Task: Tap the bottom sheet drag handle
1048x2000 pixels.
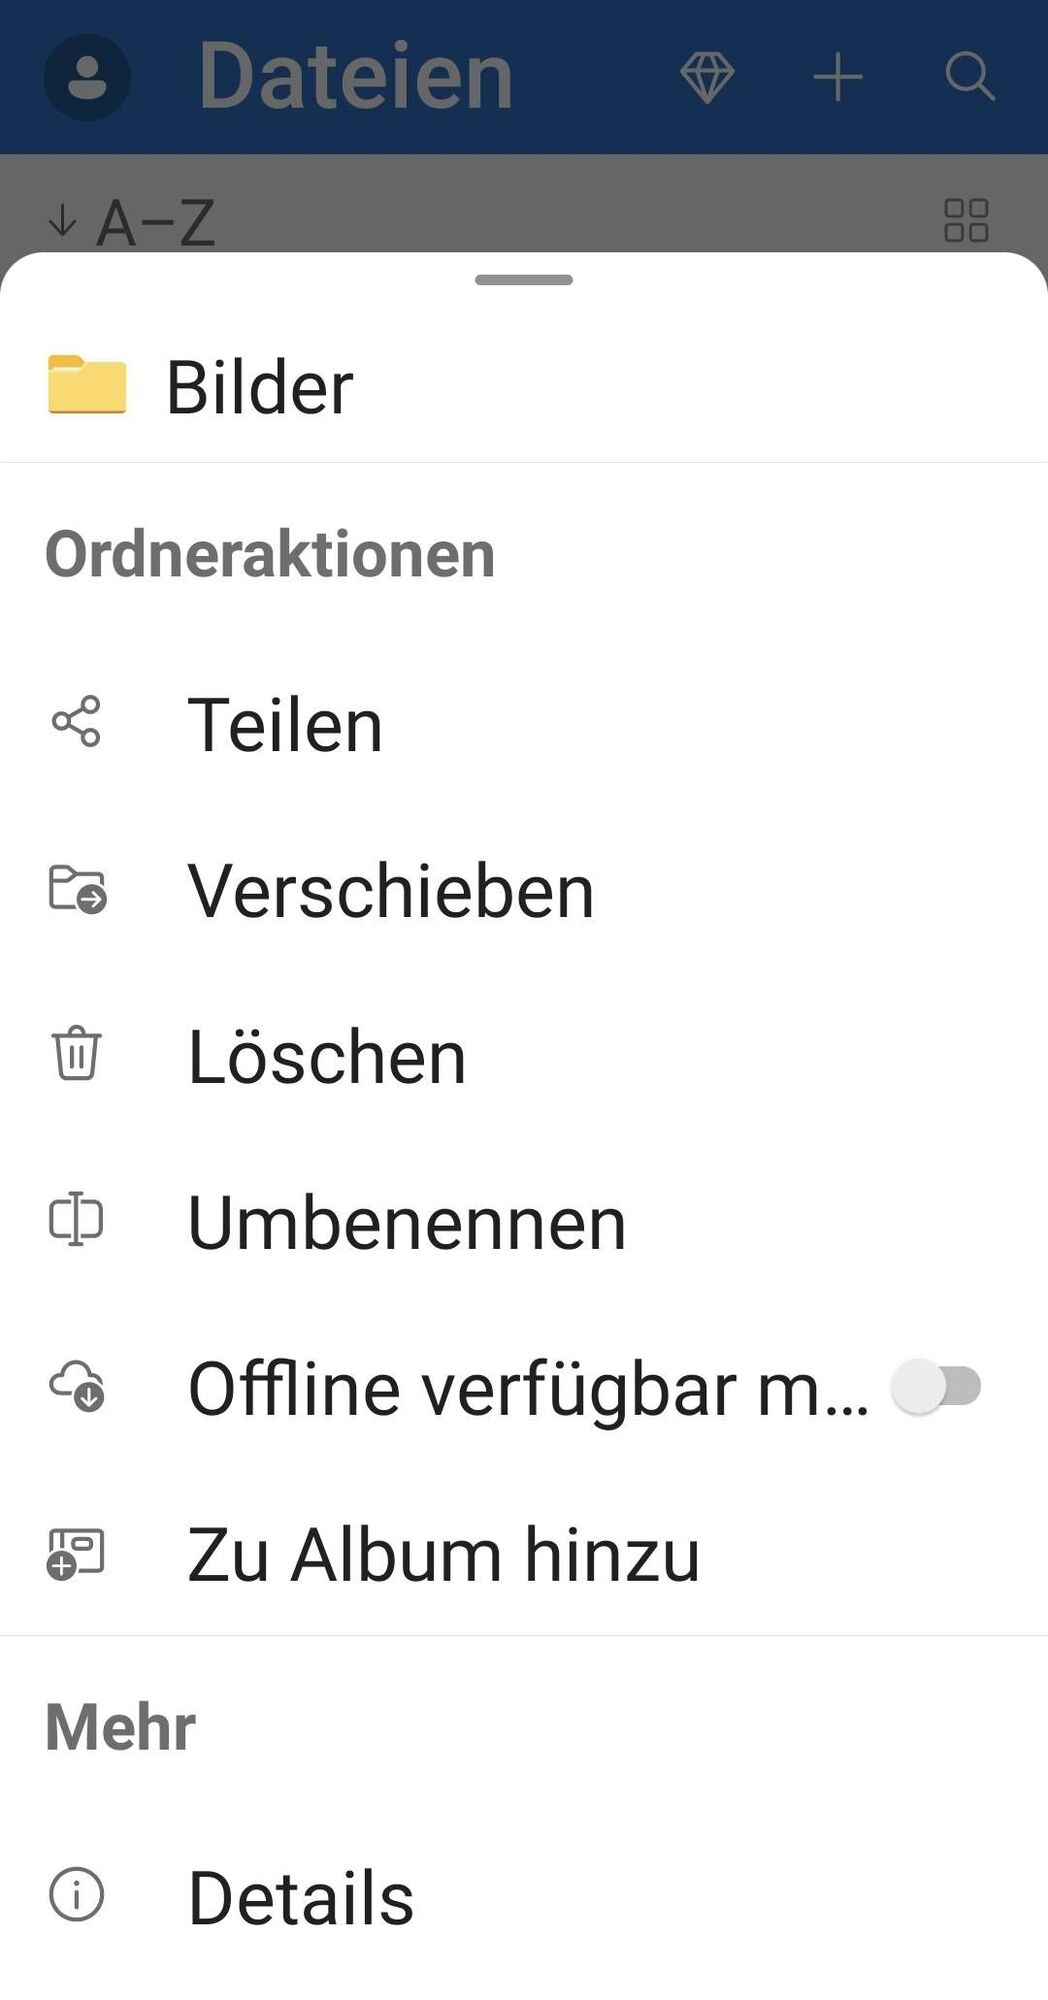Action: pos(524,280)
